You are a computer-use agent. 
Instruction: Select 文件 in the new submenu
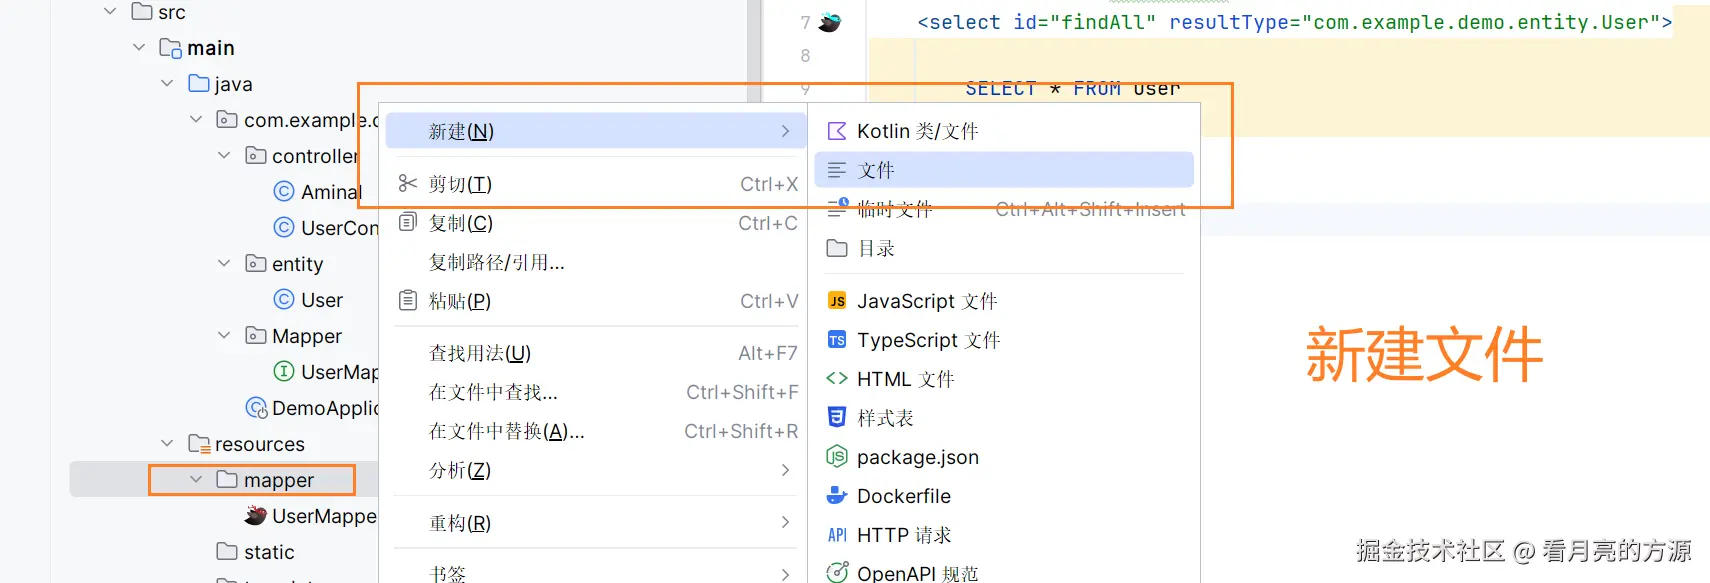(1004, 170)
